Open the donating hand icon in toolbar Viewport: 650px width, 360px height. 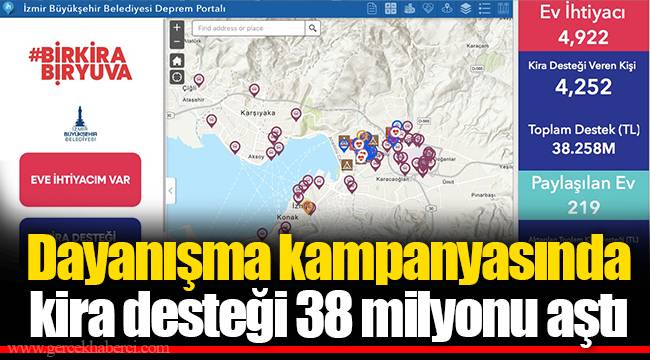[410, 9]
